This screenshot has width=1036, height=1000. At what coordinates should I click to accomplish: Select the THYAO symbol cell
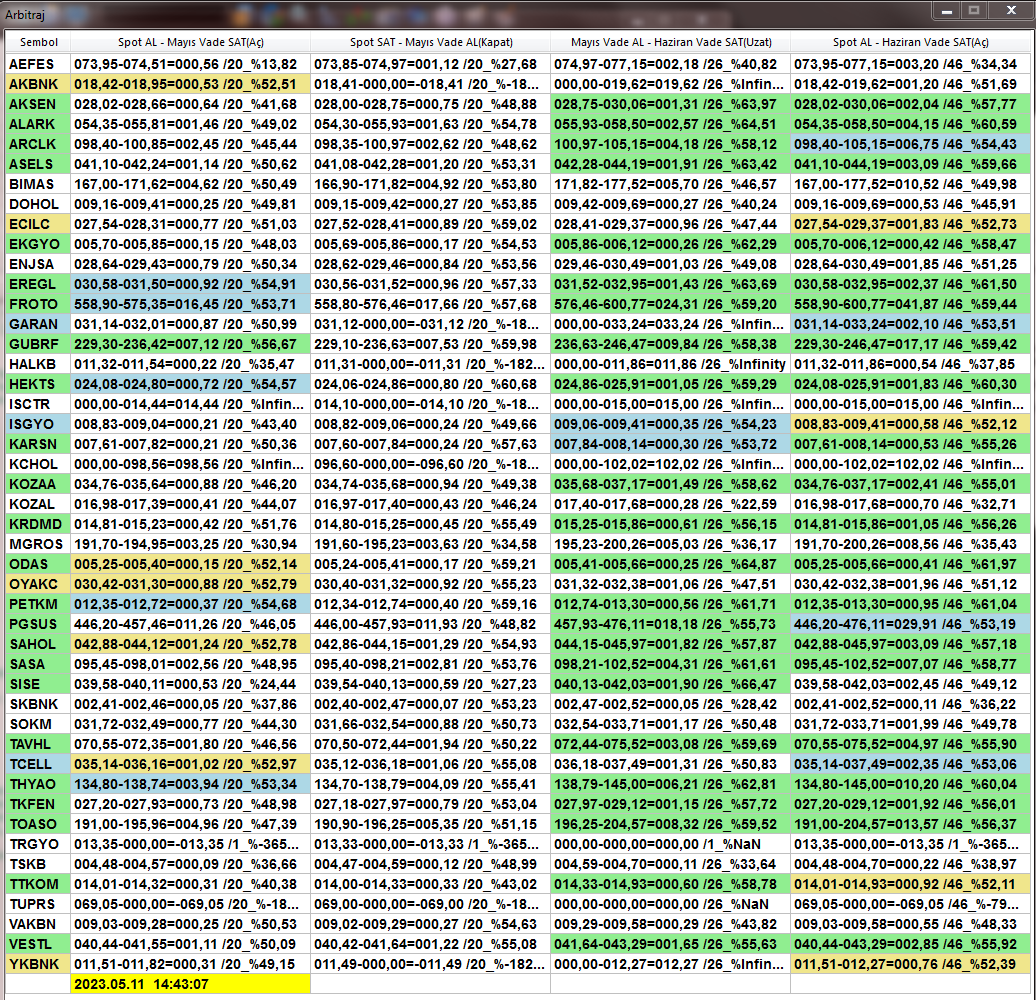[x=38, y=784]
